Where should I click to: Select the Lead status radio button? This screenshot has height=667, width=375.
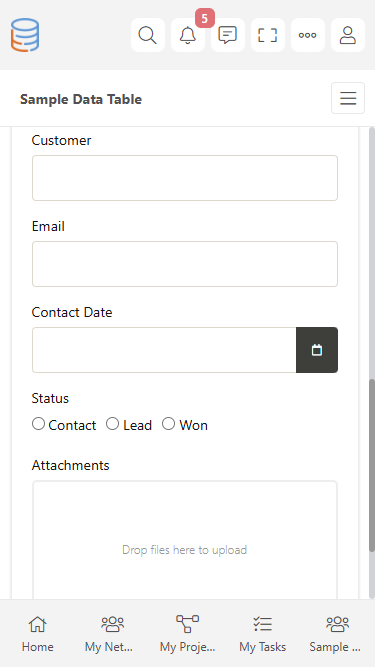[112, 424]
